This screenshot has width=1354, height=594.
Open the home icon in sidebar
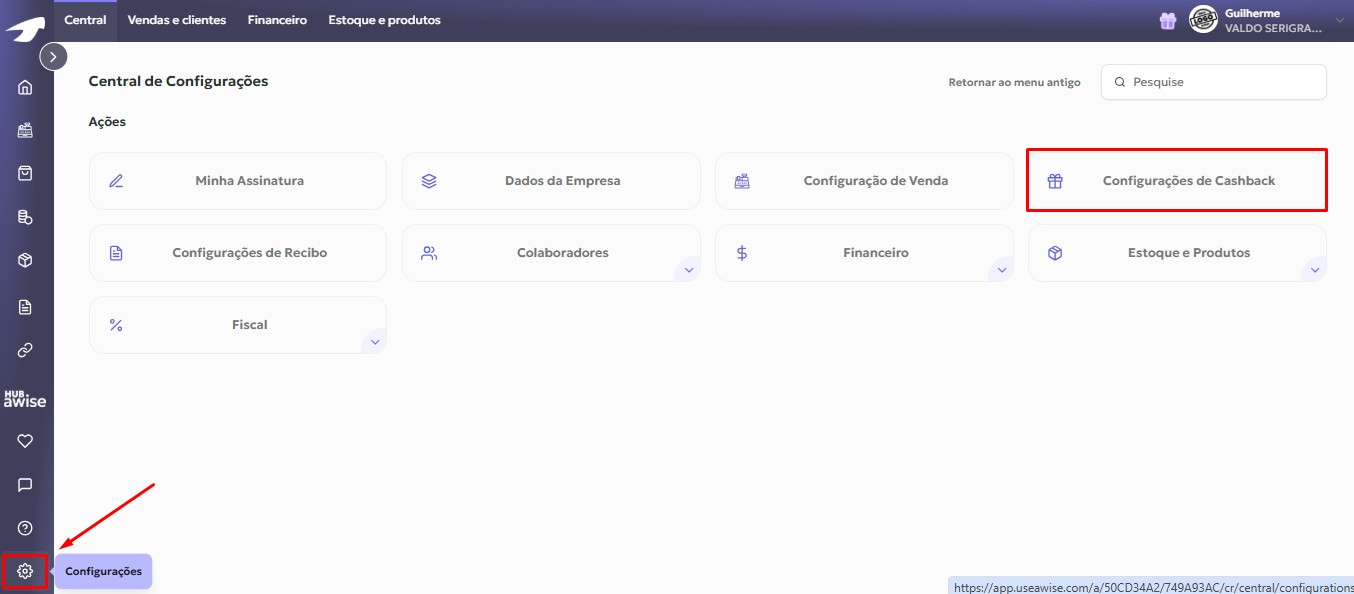(x=25, y=87)
